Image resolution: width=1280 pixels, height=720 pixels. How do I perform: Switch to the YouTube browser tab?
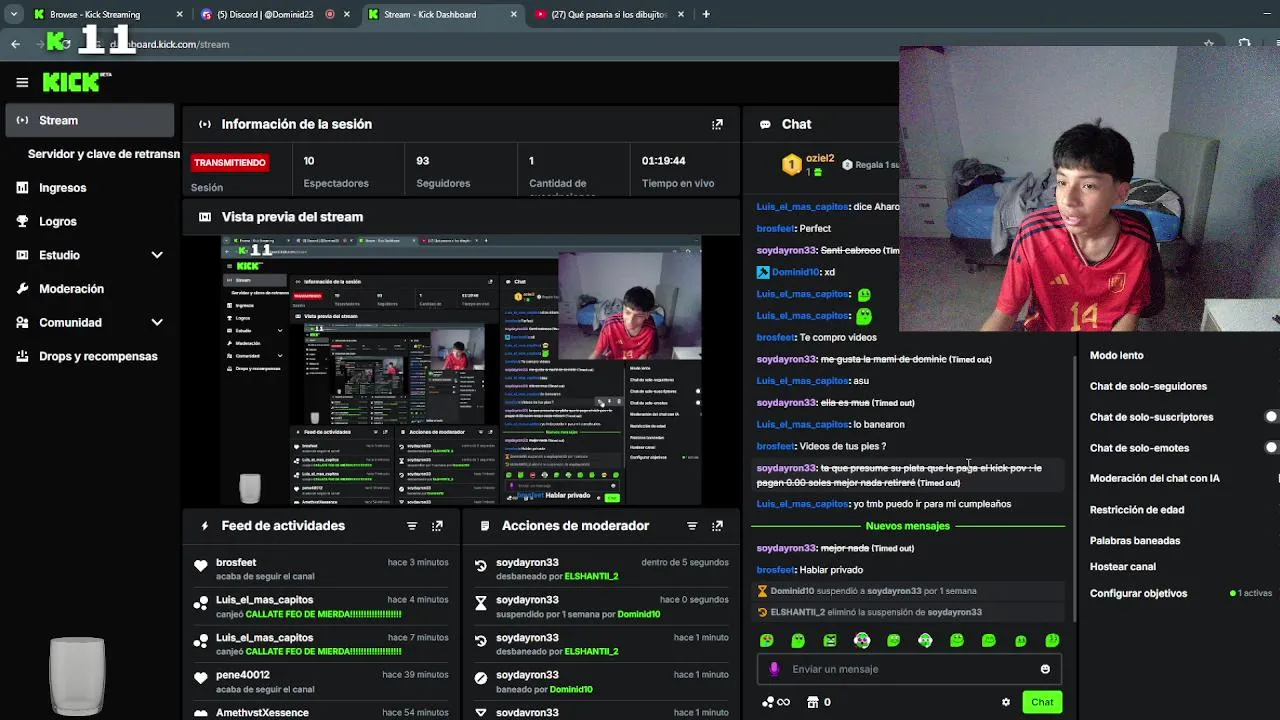pos(610,14)
